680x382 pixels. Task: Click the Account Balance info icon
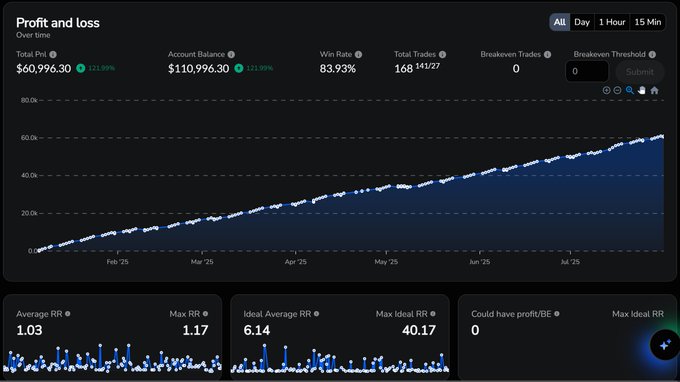click(x=231, y=55)
